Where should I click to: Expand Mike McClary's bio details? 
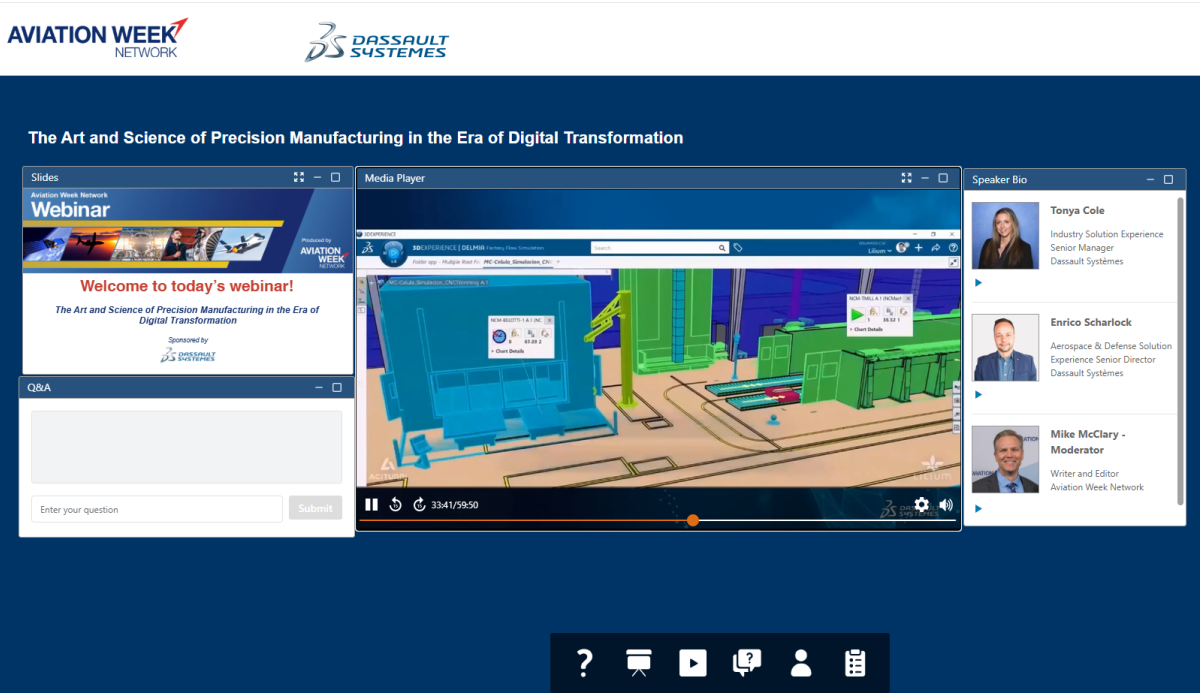[x=978, y=508]
